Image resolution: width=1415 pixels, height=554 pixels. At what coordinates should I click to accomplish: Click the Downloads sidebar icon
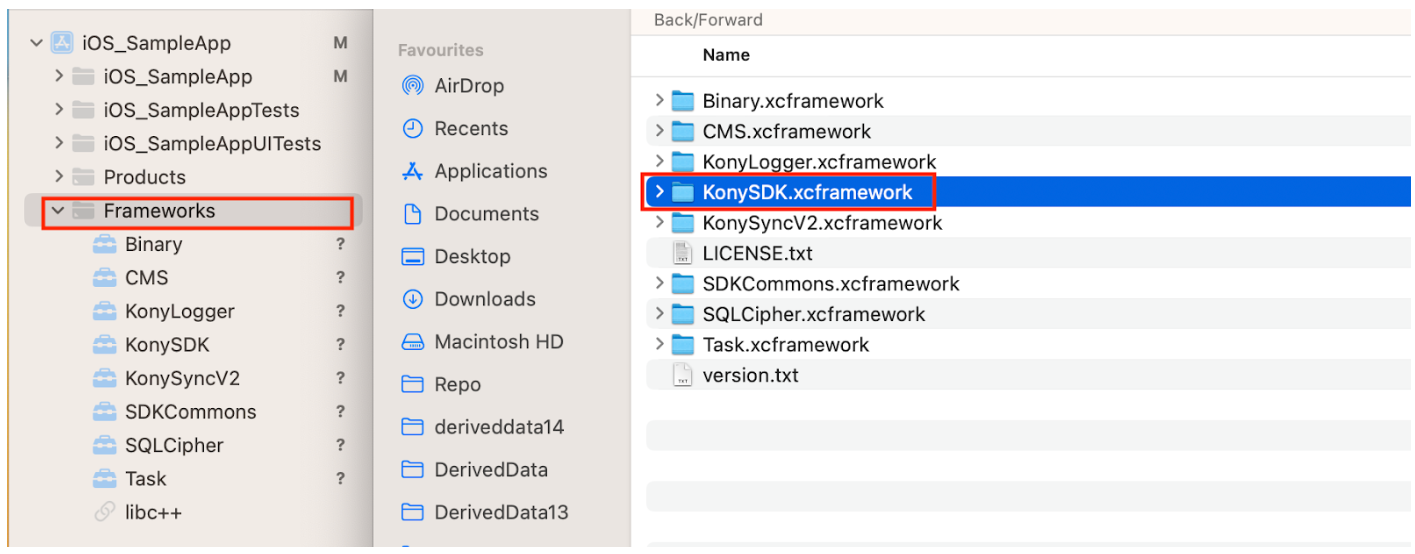coord(412,299)
